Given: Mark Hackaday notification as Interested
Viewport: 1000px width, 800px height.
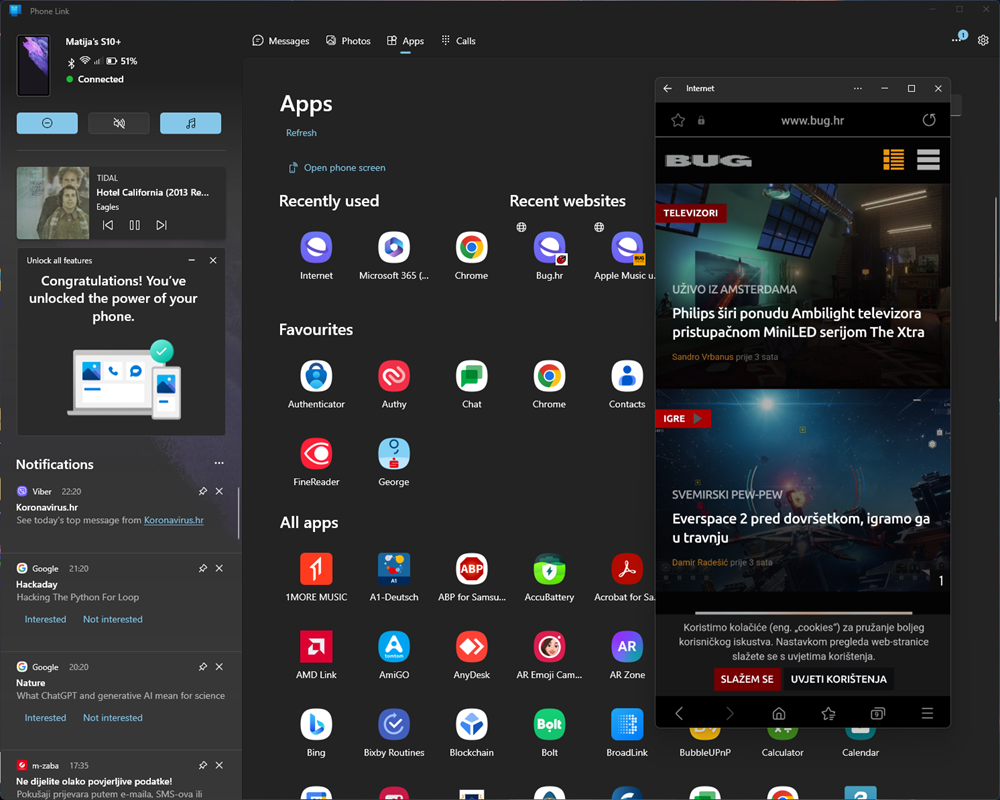Looking at the screenshot, I should (45, 619).
